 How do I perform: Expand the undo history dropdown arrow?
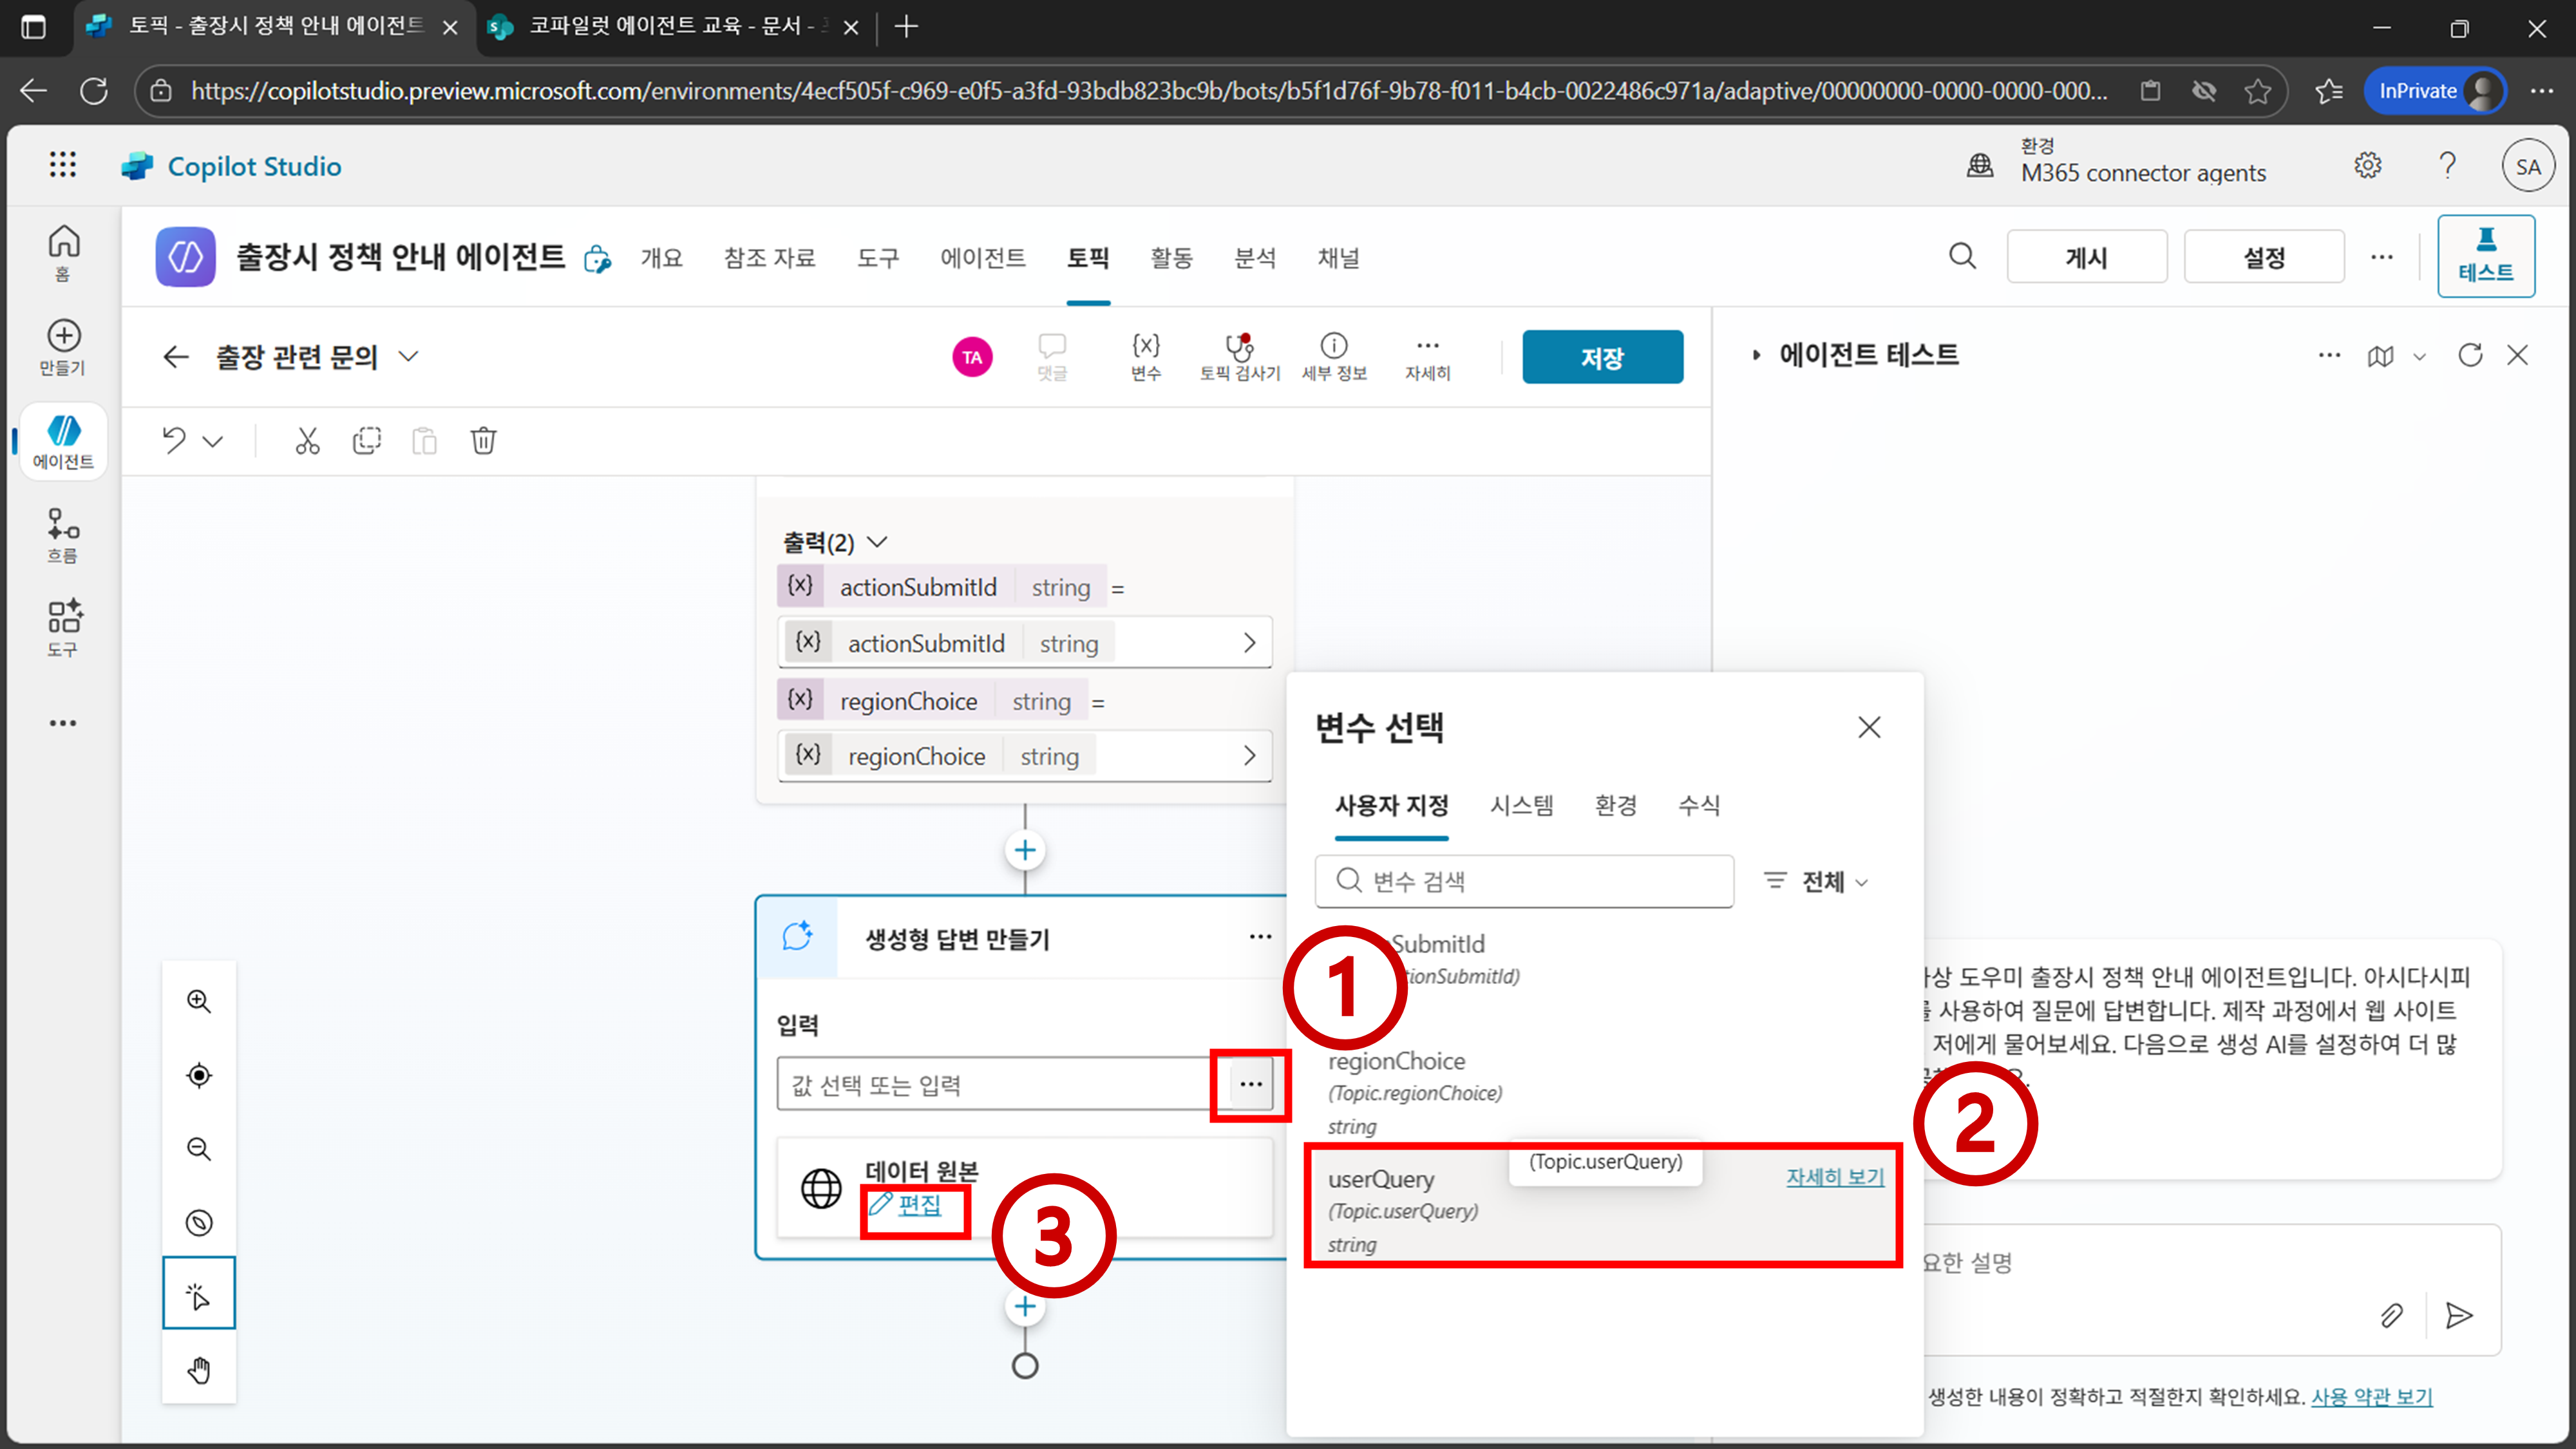click(x=213, y=441)
